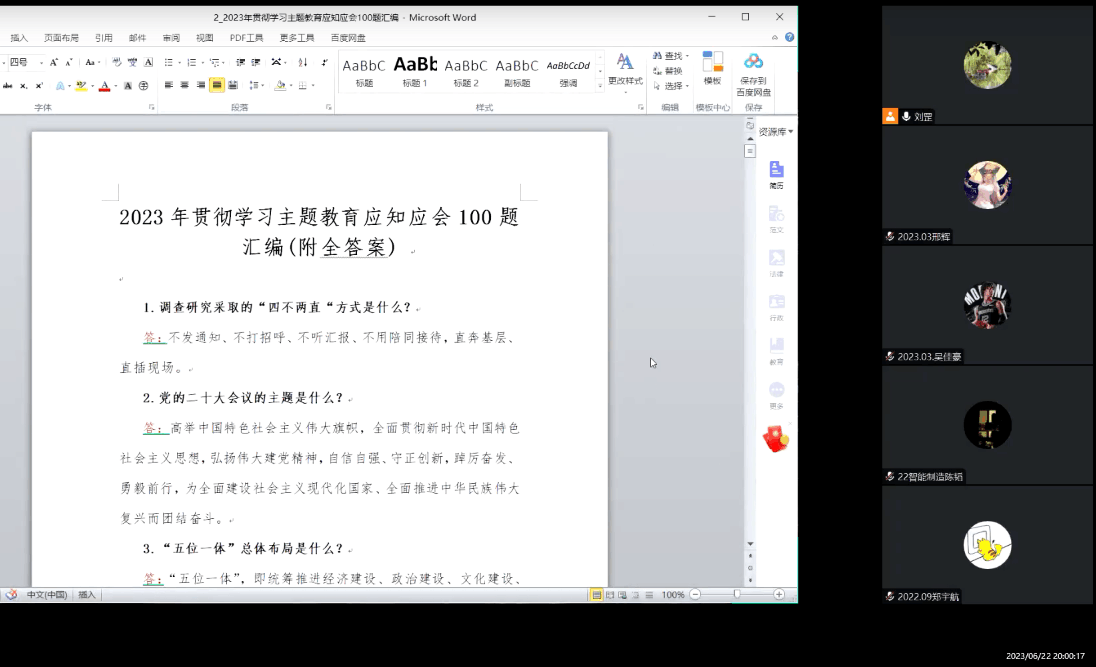Expand the 资源库 dropdown
This screenshot has height=667, width=1096.
tap(776, 131)
